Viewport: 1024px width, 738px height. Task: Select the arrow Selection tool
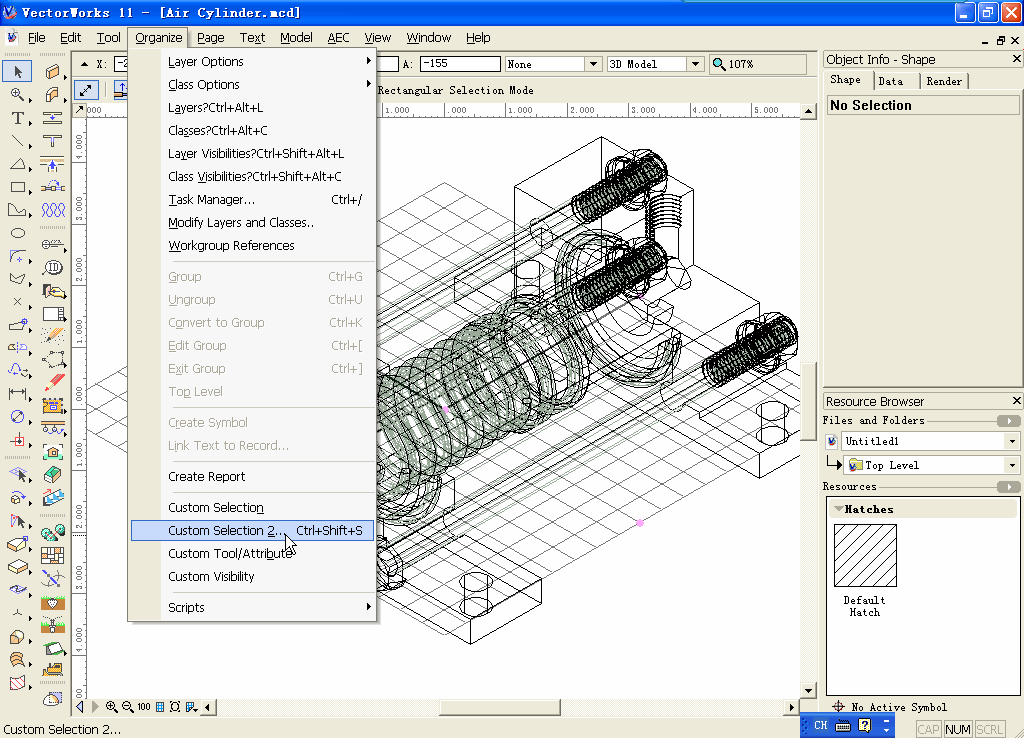tap(18, 71)
